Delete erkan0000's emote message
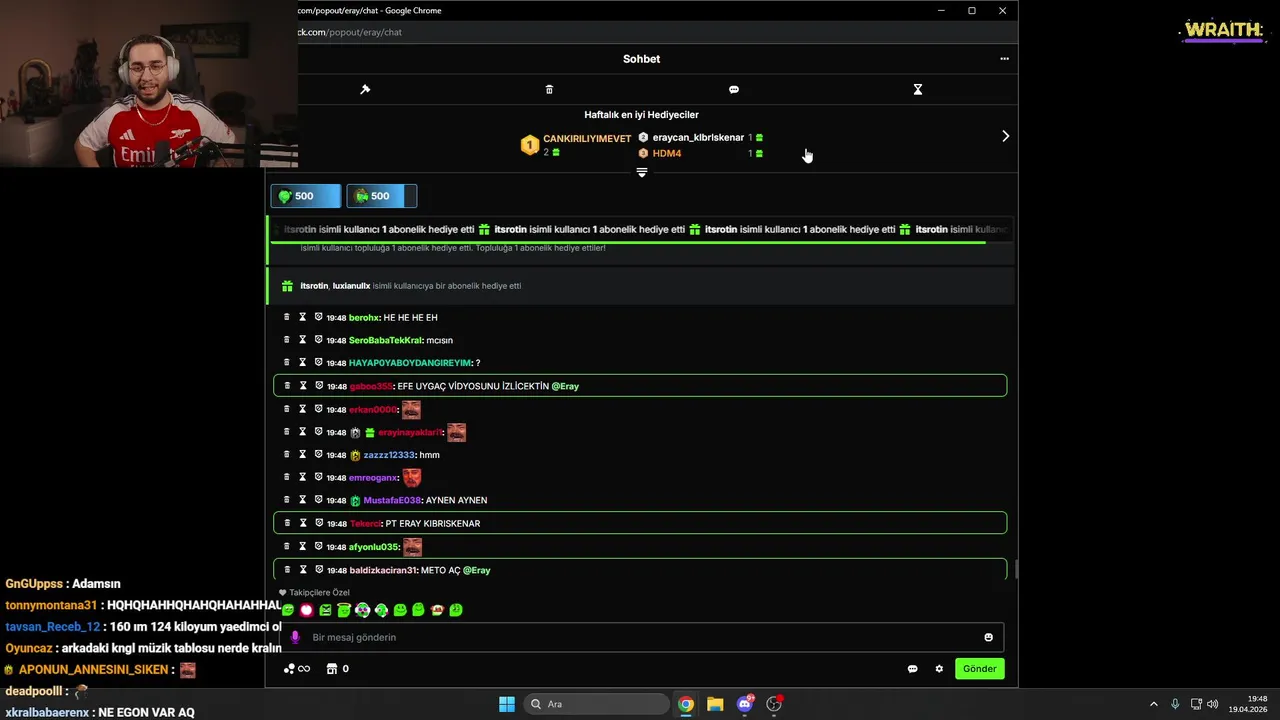The image size is (1280, 720). 287,409
